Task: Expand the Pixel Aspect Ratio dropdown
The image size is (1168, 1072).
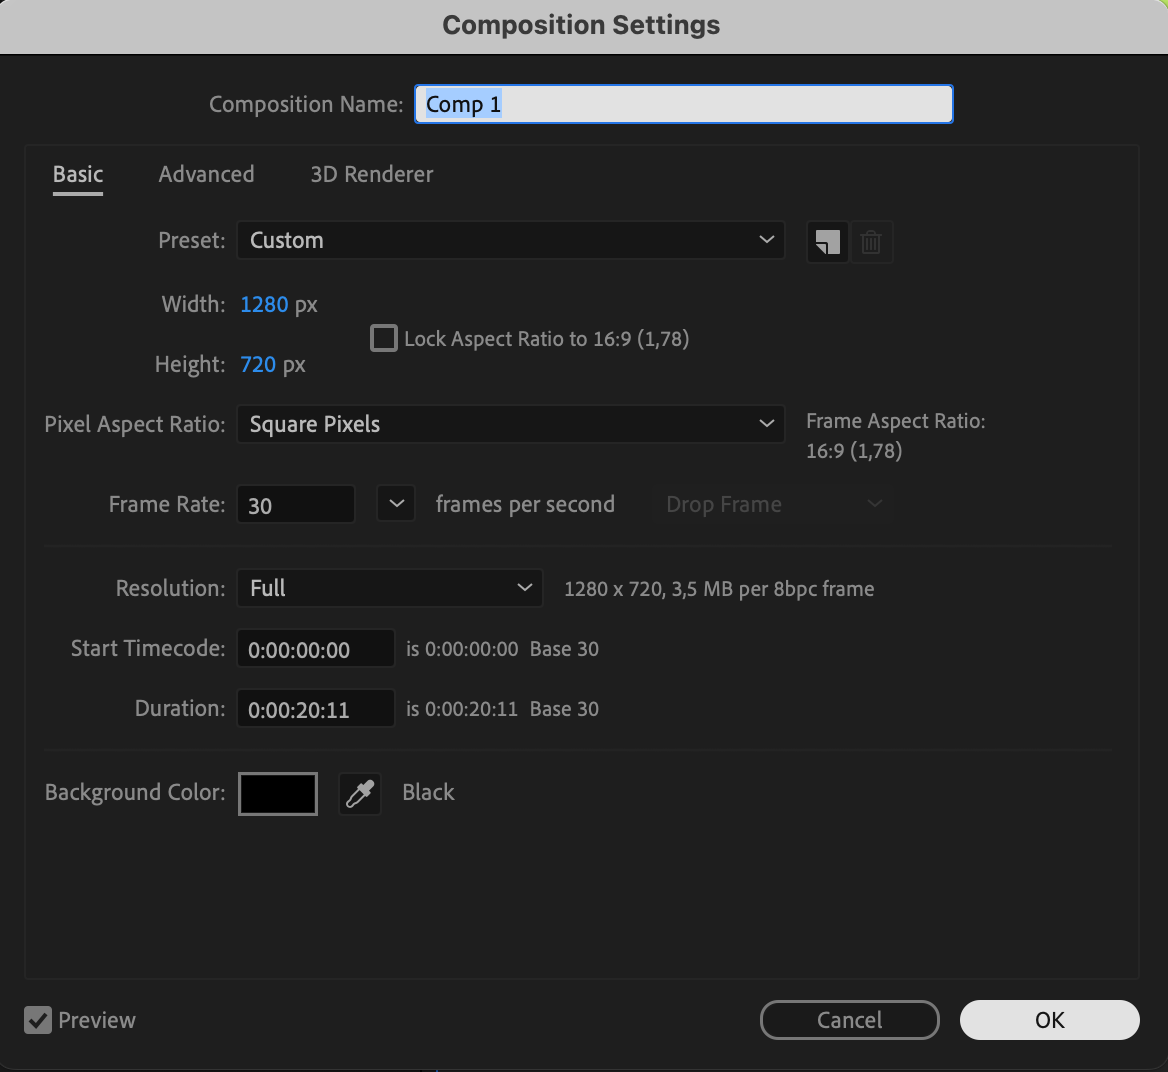Action: point(510,424)
